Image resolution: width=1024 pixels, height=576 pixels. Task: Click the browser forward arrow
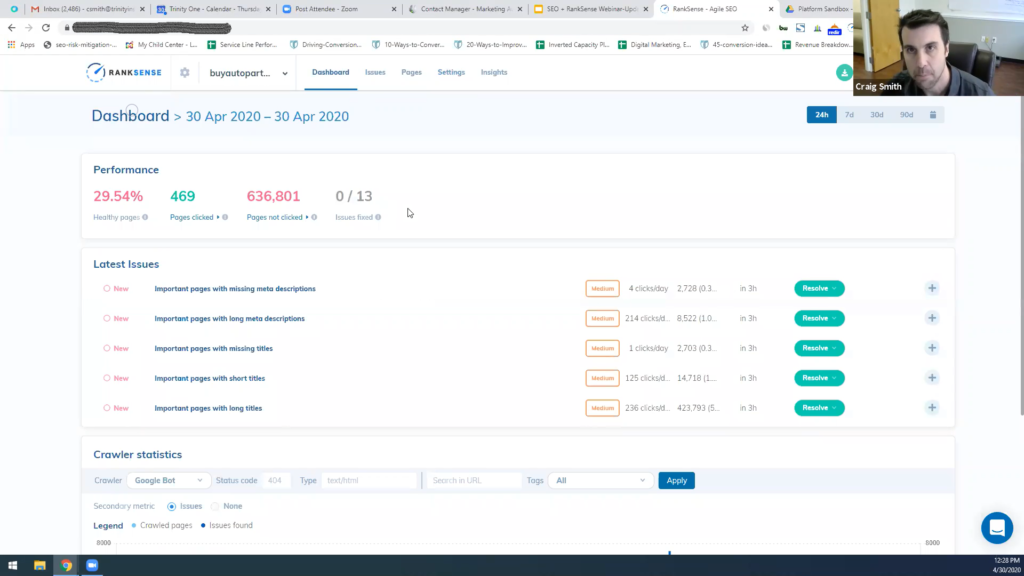click(x=29, y=27)
